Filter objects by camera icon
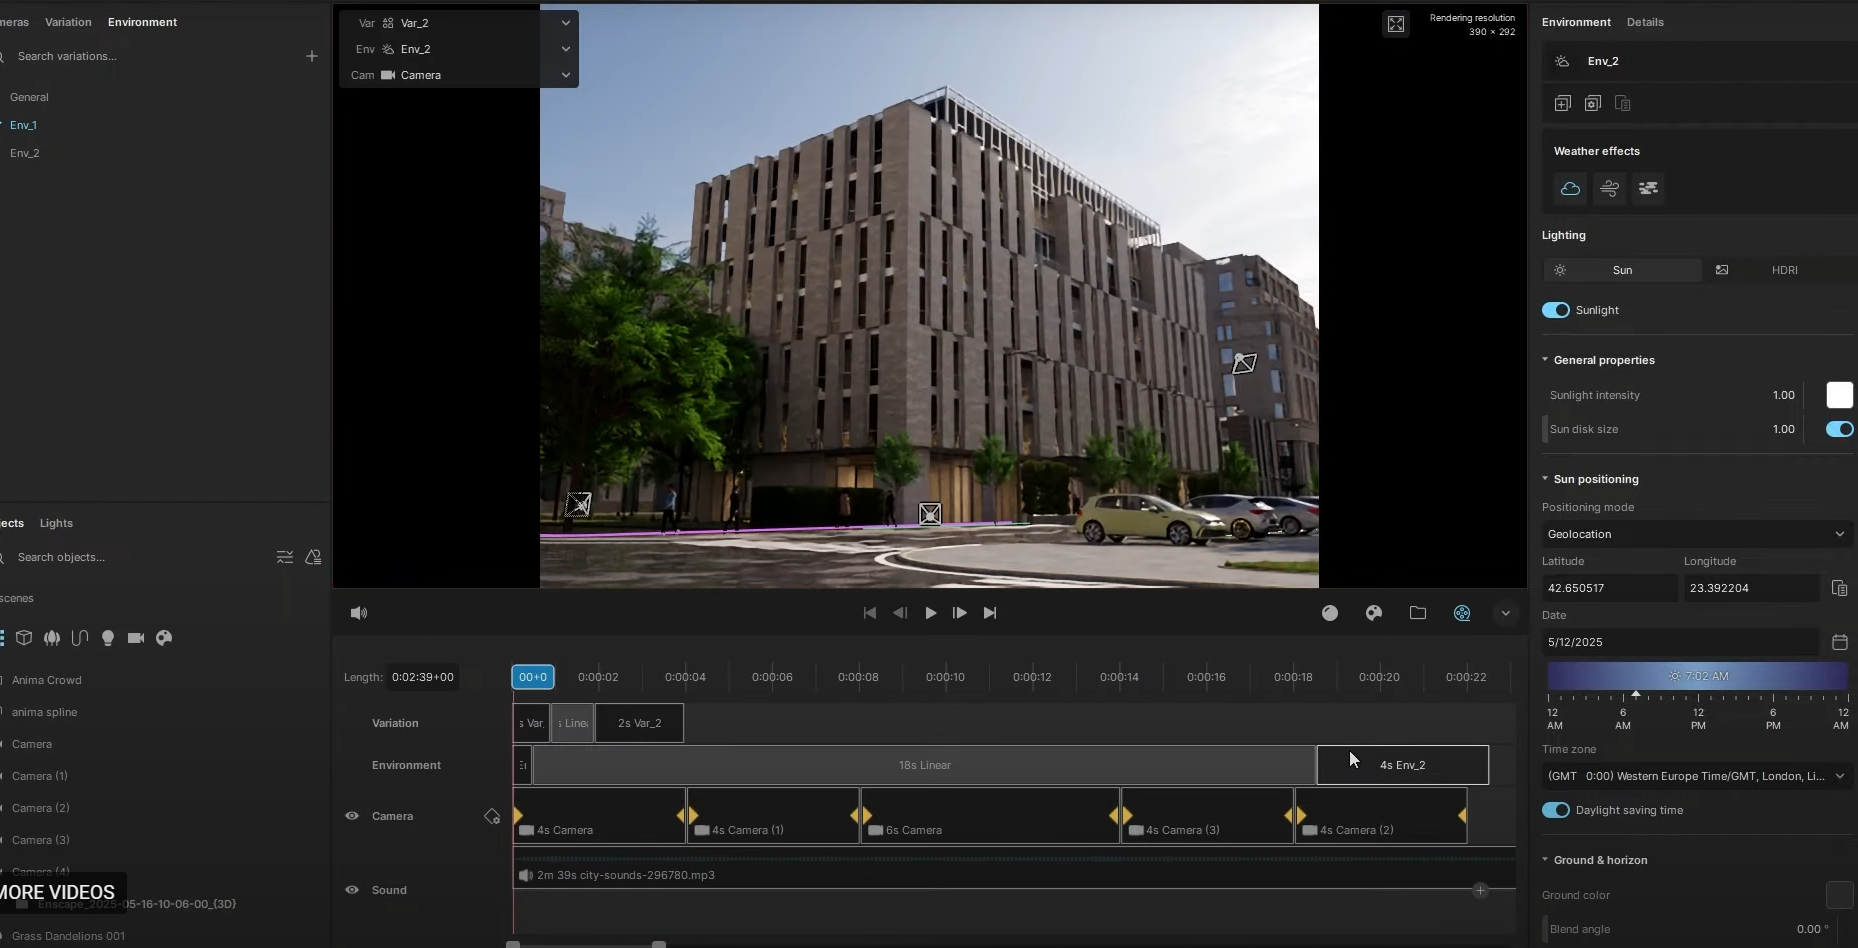Image resolution: width=1858 pixels, height=948 pixels. coord(136,638)
